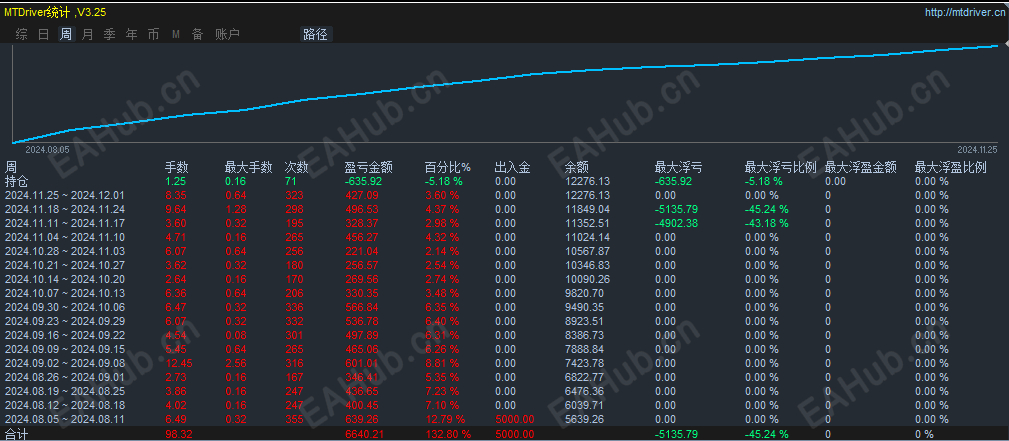Select week row 2024.08.12 ~ 2024.08.18
1009x441 pixels.
click(64, 405)
